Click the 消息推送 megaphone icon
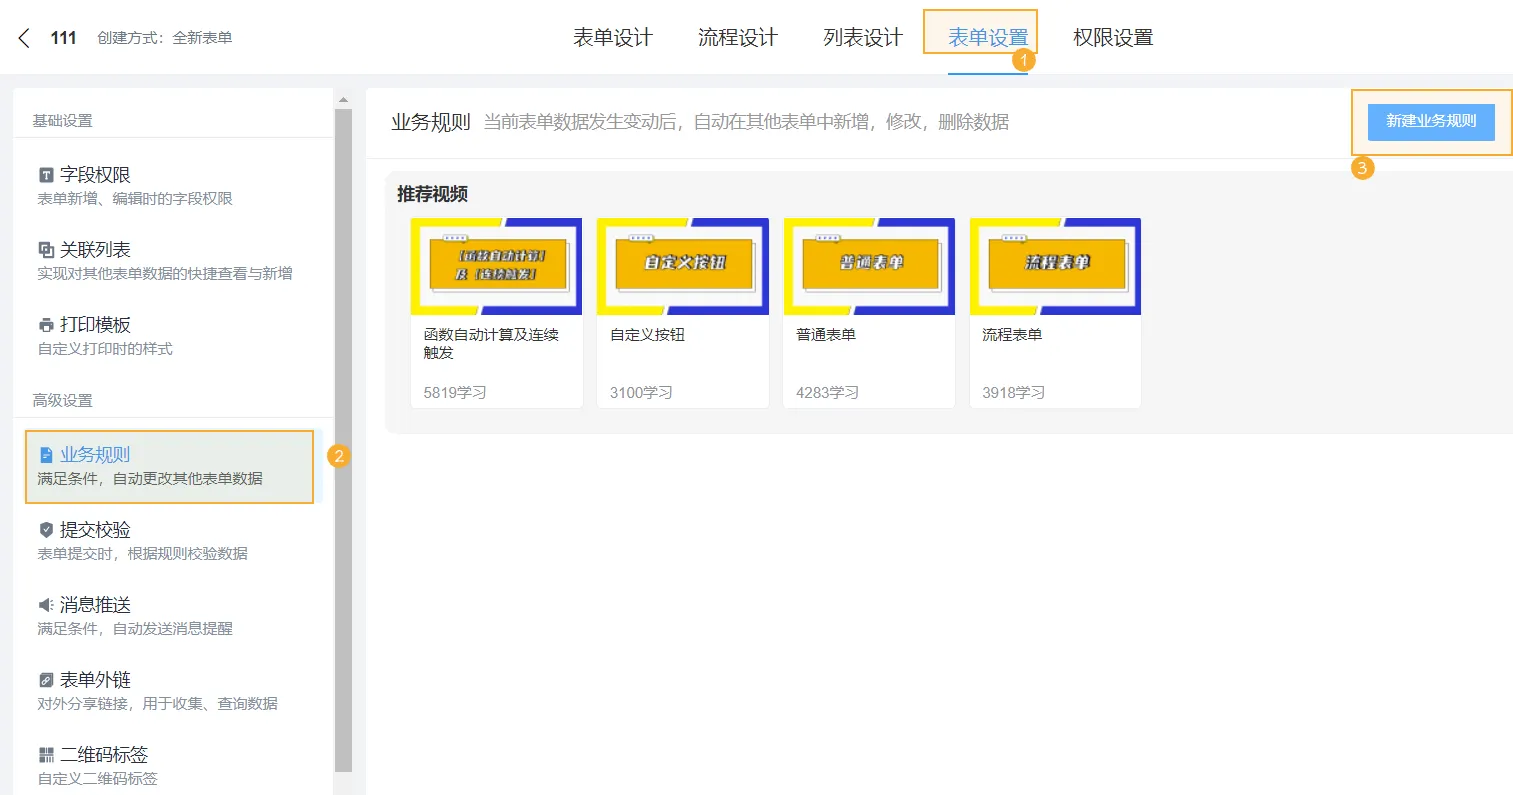 pos(46,605)
